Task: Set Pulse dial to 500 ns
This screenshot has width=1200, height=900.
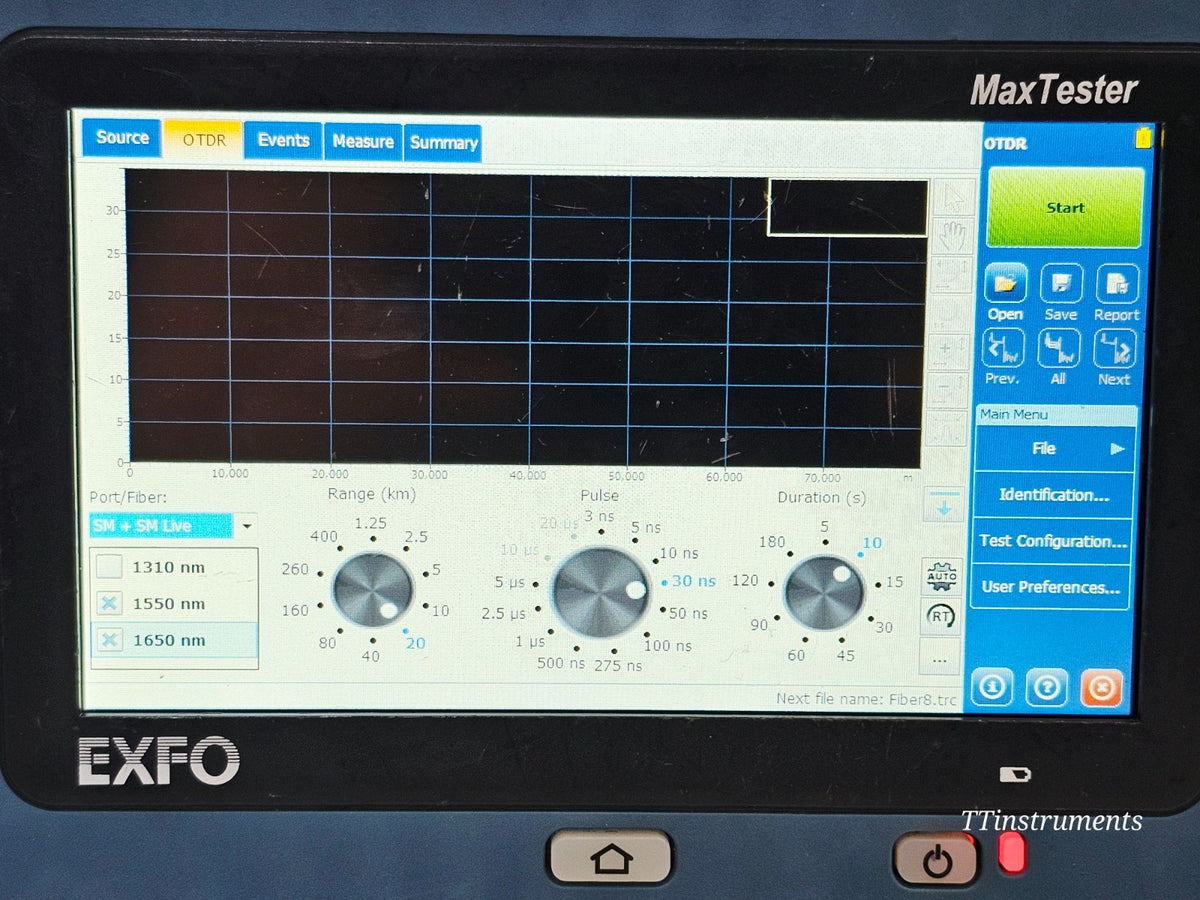Action: 561,663
